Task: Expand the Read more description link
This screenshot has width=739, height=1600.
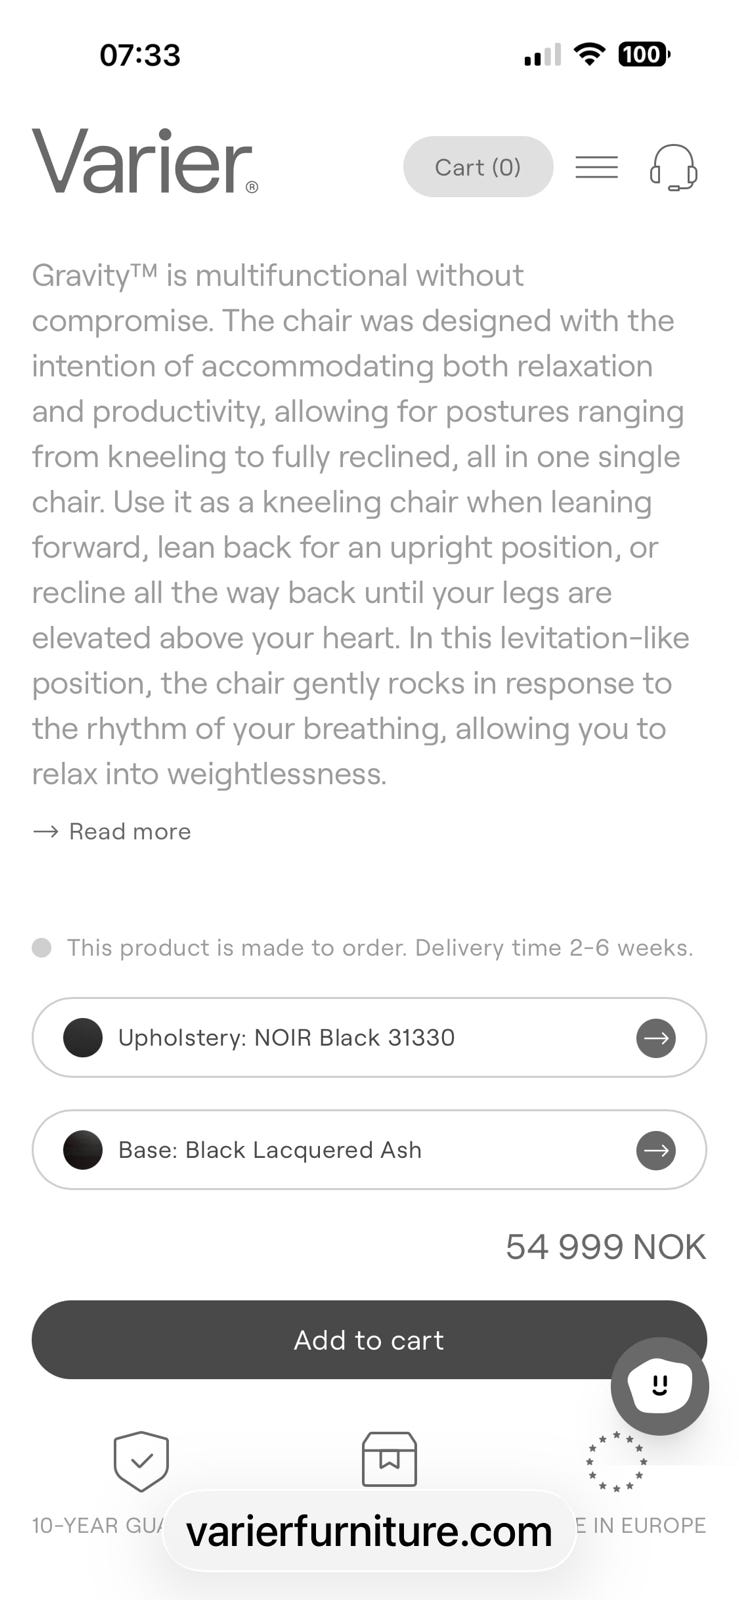Action: tap(112, 831)
